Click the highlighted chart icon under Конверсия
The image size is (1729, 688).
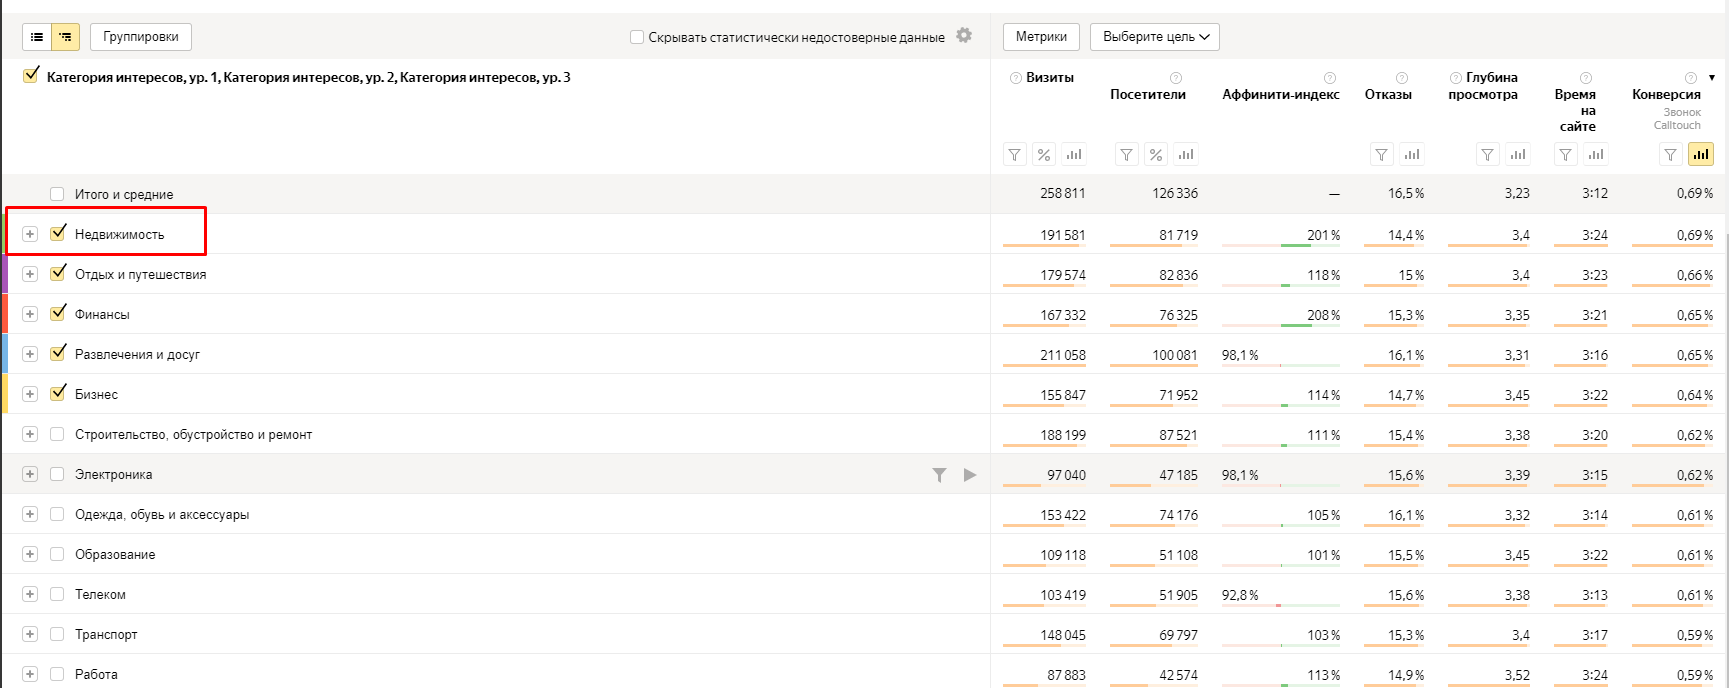1701,155
